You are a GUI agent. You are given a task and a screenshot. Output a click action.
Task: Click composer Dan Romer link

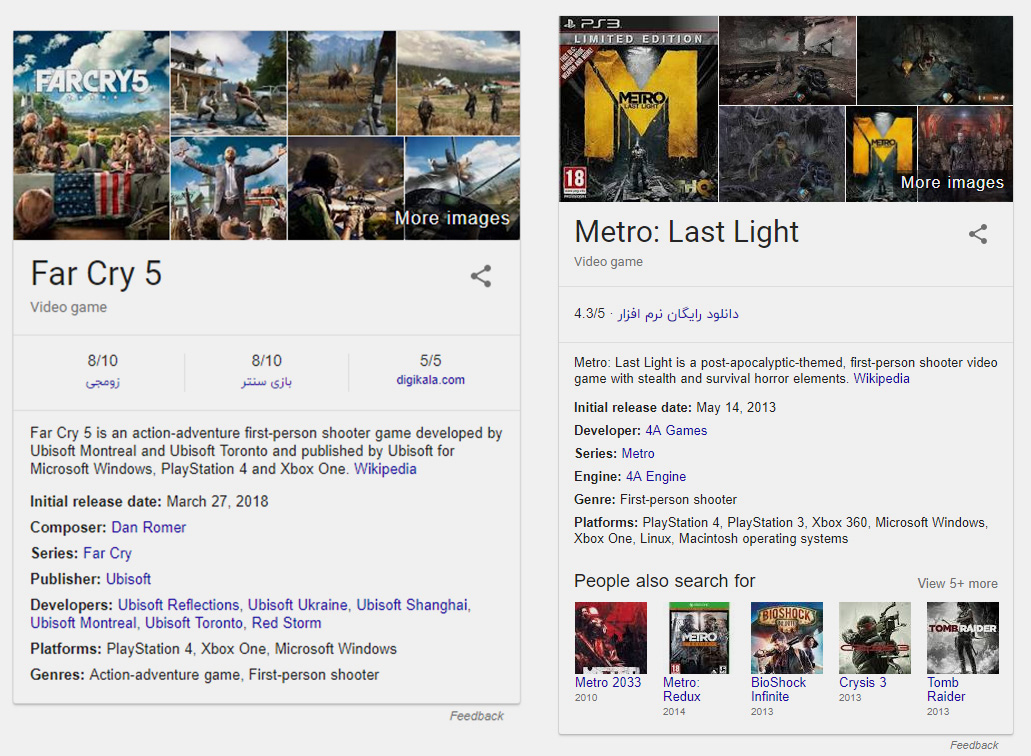tap(149, 527)
